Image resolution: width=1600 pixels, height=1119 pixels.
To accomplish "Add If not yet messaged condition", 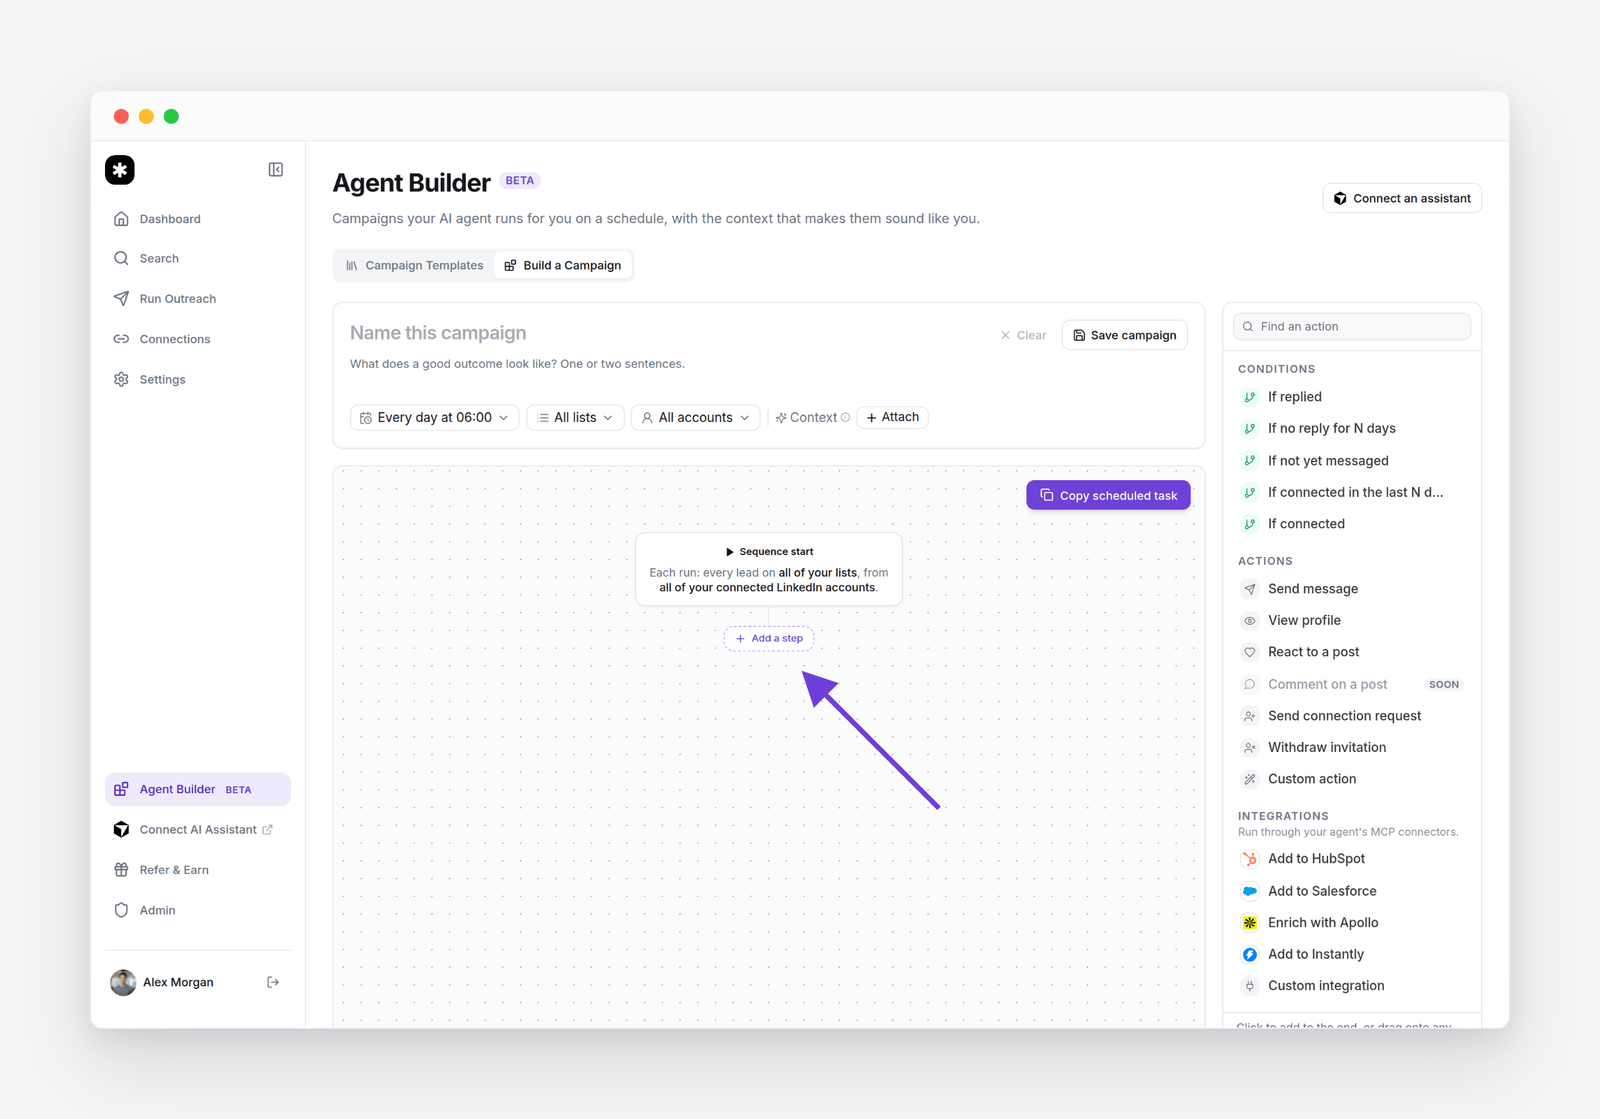I will 1352,461.
